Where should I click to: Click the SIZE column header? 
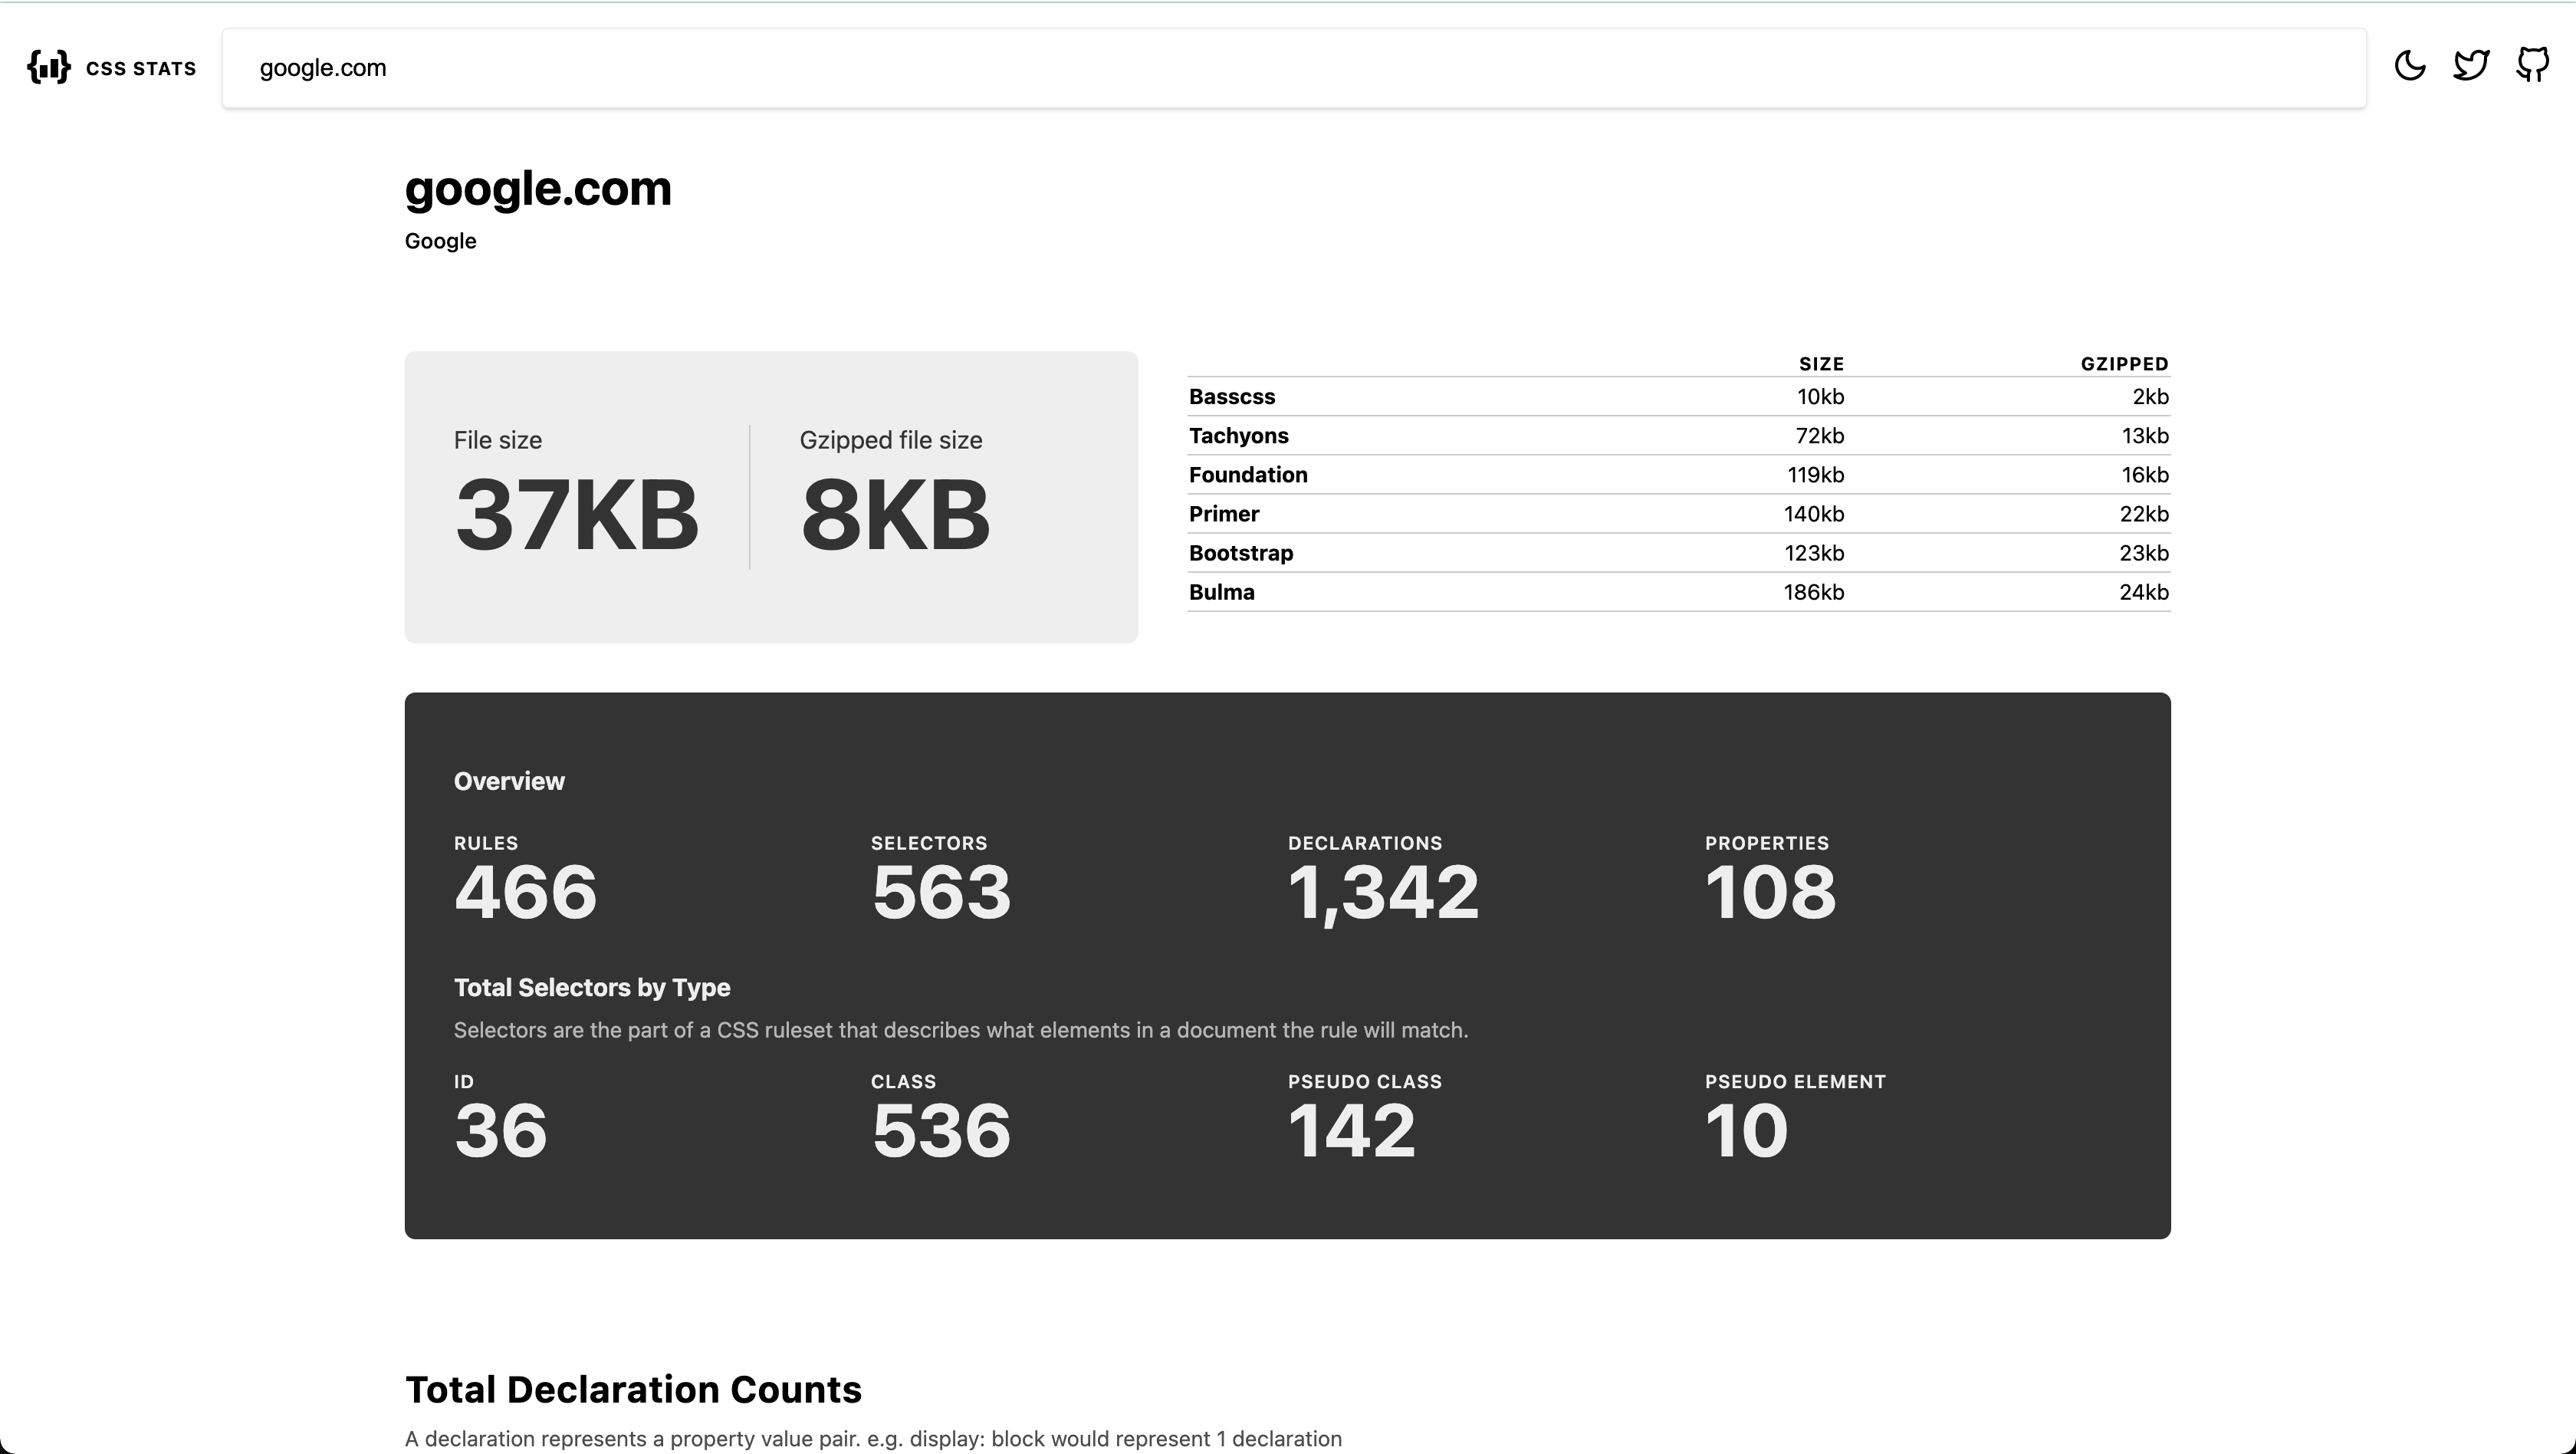1821,364
